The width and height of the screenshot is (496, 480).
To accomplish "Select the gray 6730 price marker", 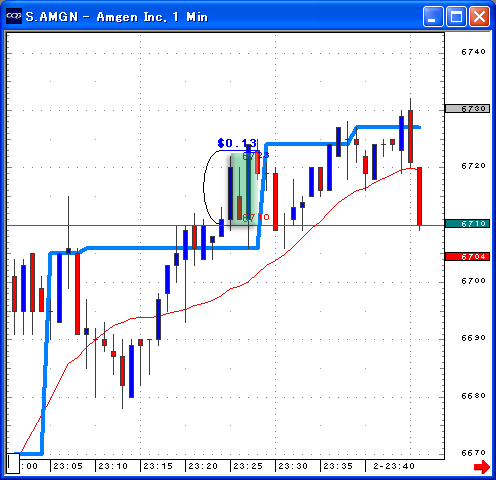I will (x=467, y=109).
